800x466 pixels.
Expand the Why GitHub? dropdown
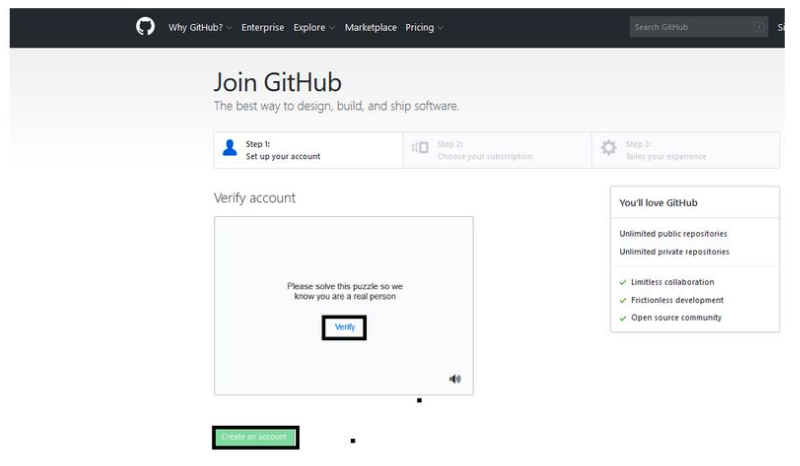[x=200, y=28]
